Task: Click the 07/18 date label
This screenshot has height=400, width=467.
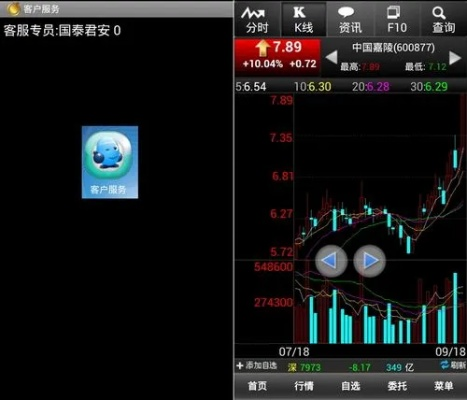Action: click(294, 351)
